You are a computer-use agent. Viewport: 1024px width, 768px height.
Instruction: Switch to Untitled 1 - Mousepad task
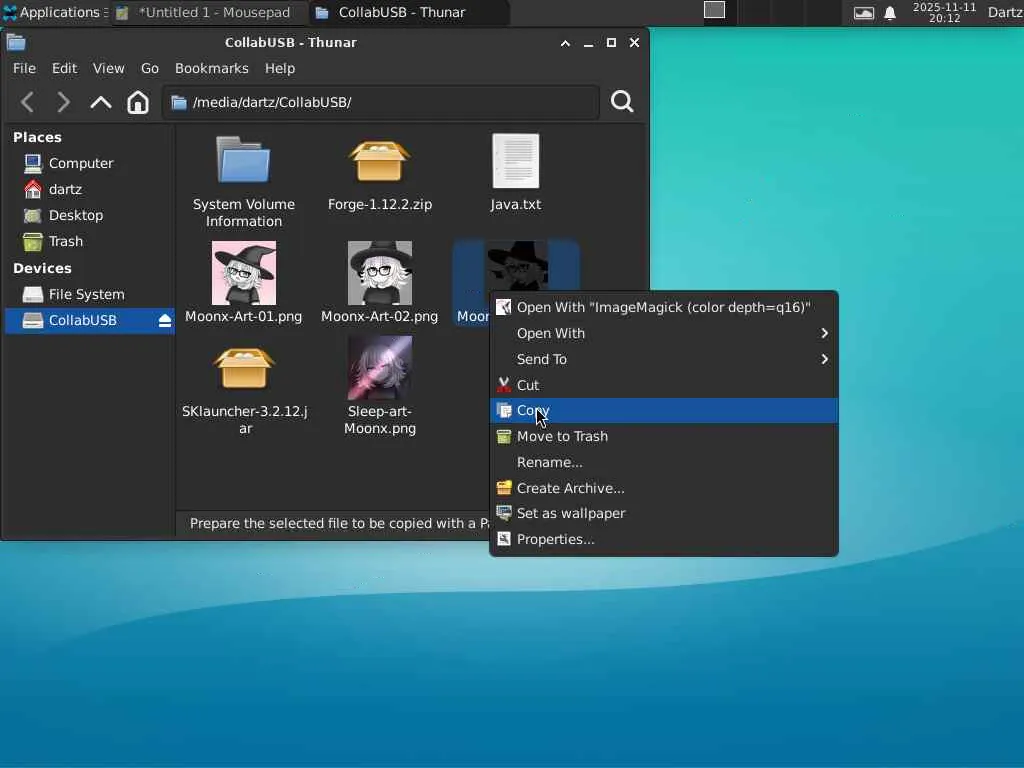coord(209,12)
